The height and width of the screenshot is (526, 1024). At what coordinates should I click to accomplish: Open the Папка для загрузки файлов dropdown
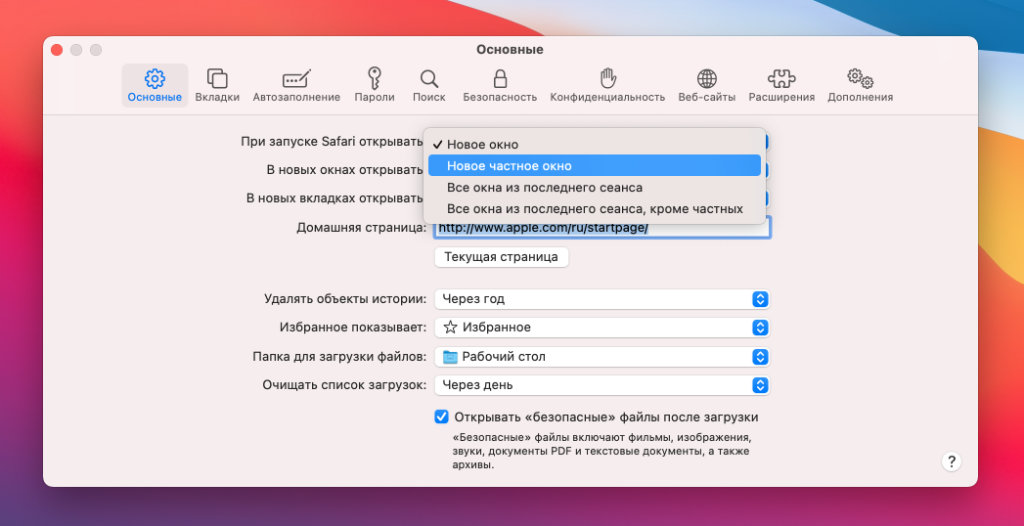coord(601,356)
